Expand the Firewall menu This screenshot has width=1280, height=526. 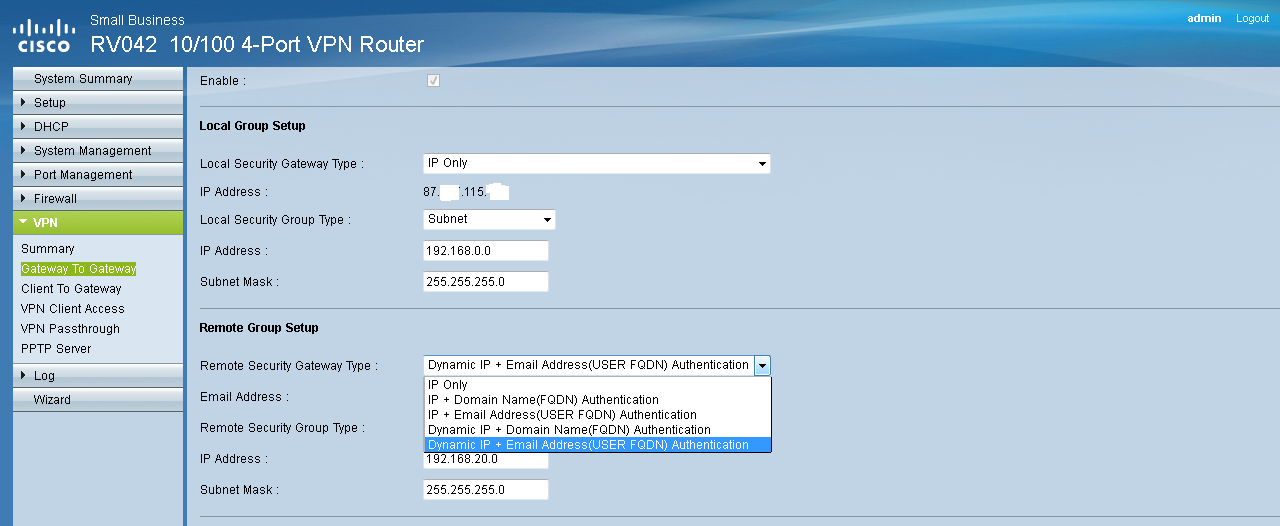click(98, 199)
